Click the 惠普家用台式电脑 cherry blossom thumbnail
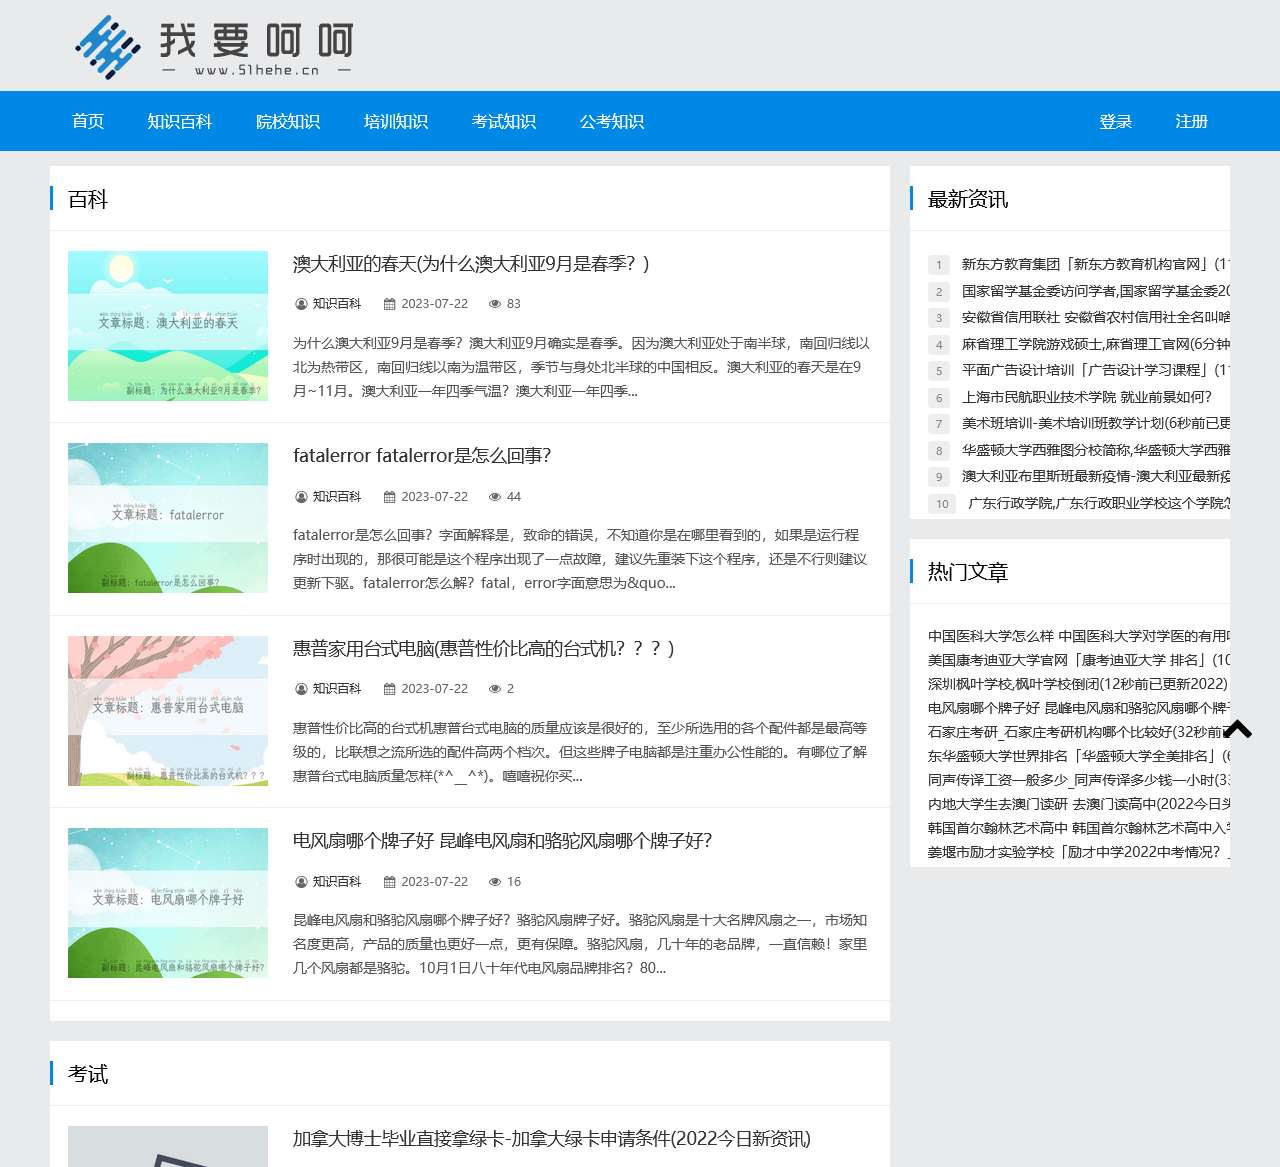The width and height of the screenshot is (1280, 1167). point(168,711)
